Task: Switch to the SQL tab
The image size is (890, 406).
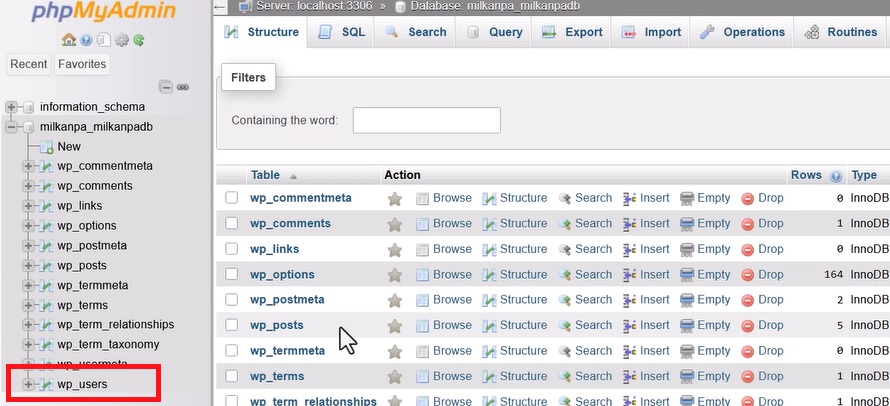Action: click(x=342, y=32)
